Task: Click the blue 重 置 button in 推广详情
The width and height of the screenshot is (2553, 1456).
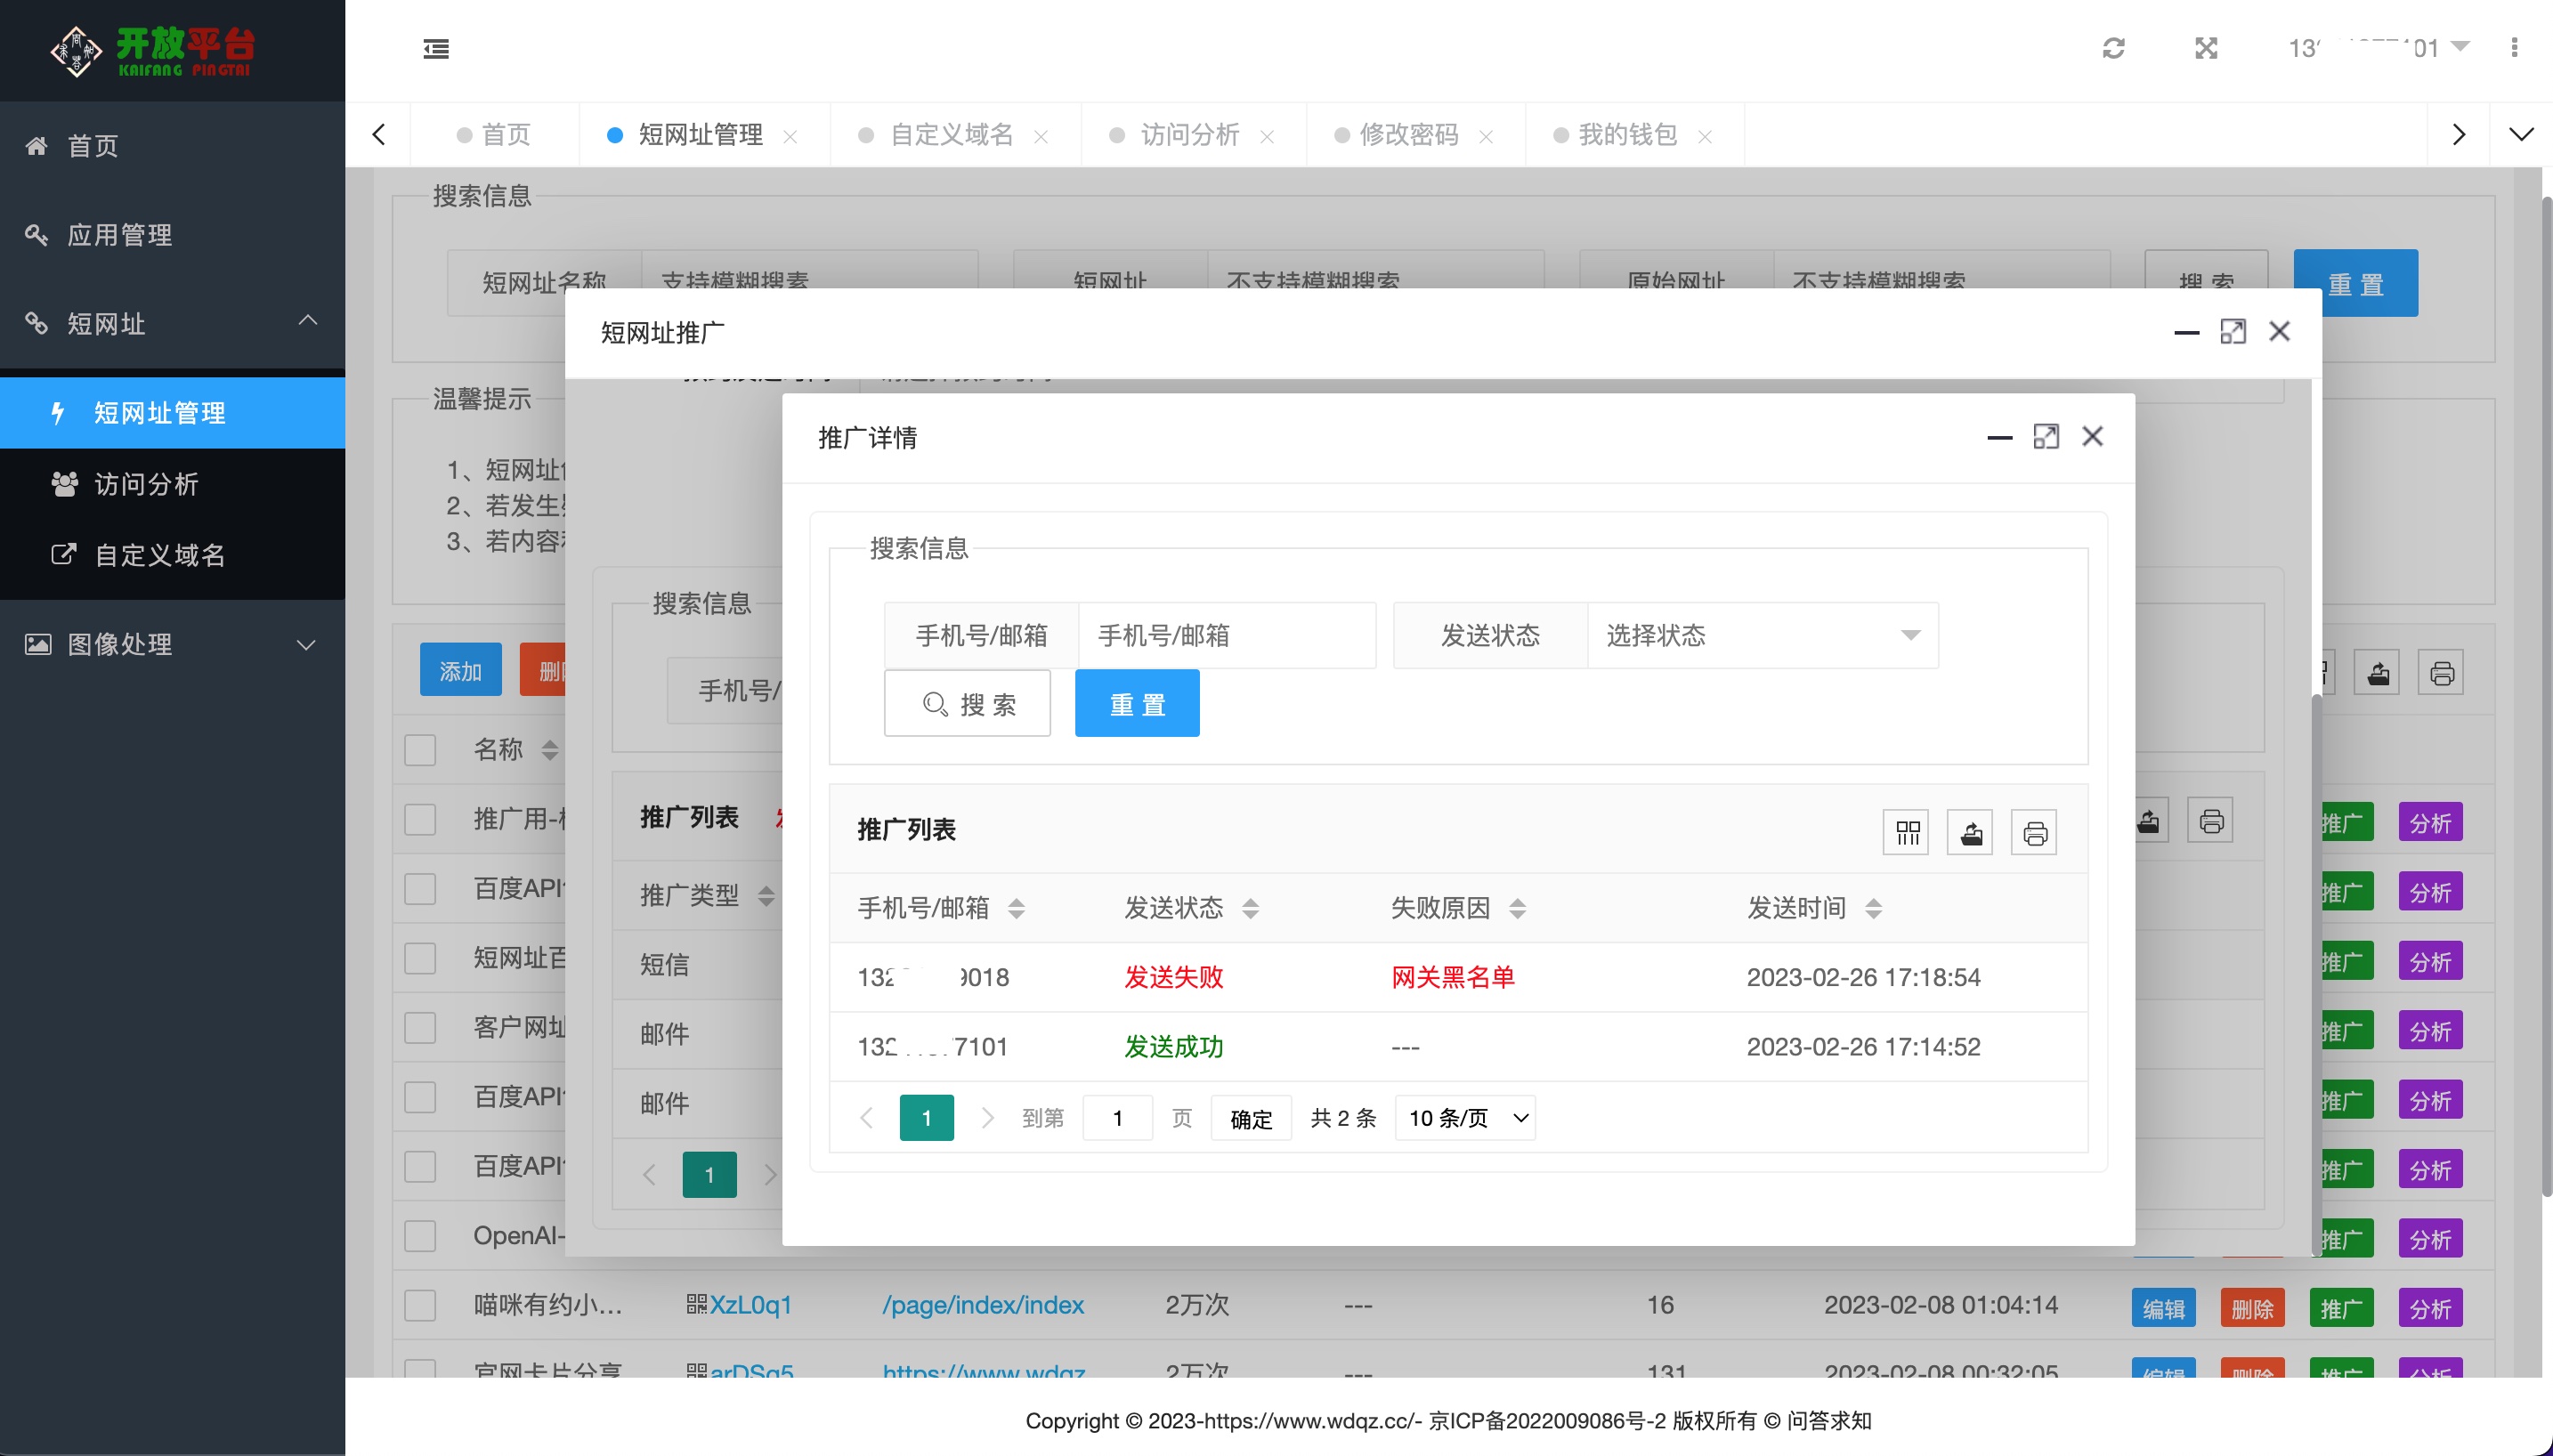Action: coord(1137,704)
